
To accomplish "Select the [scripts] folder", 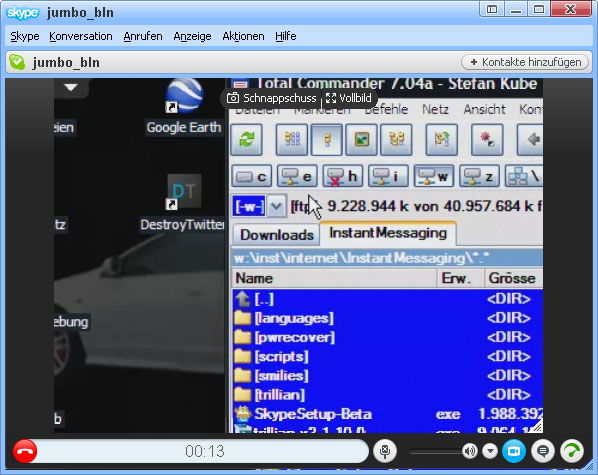I will coord(387,356).
